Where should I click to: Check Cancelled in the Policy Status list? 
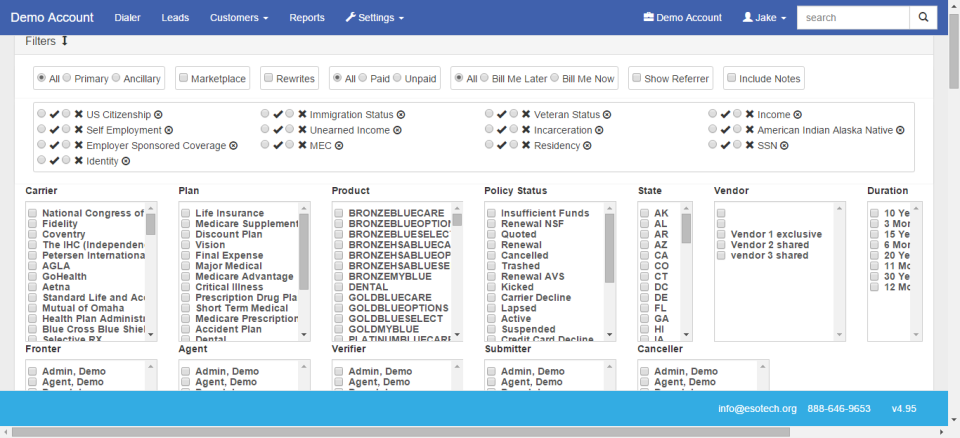491,255
